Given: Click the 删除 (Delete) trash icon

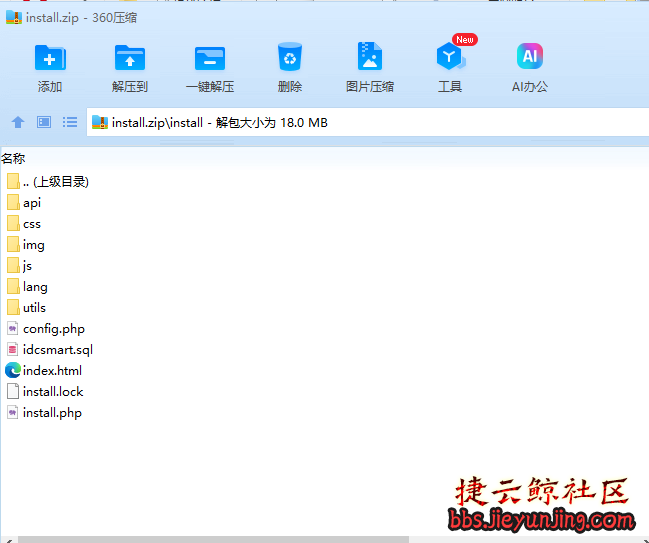Looking at the screenshot, I should click(x=290, y=57).
